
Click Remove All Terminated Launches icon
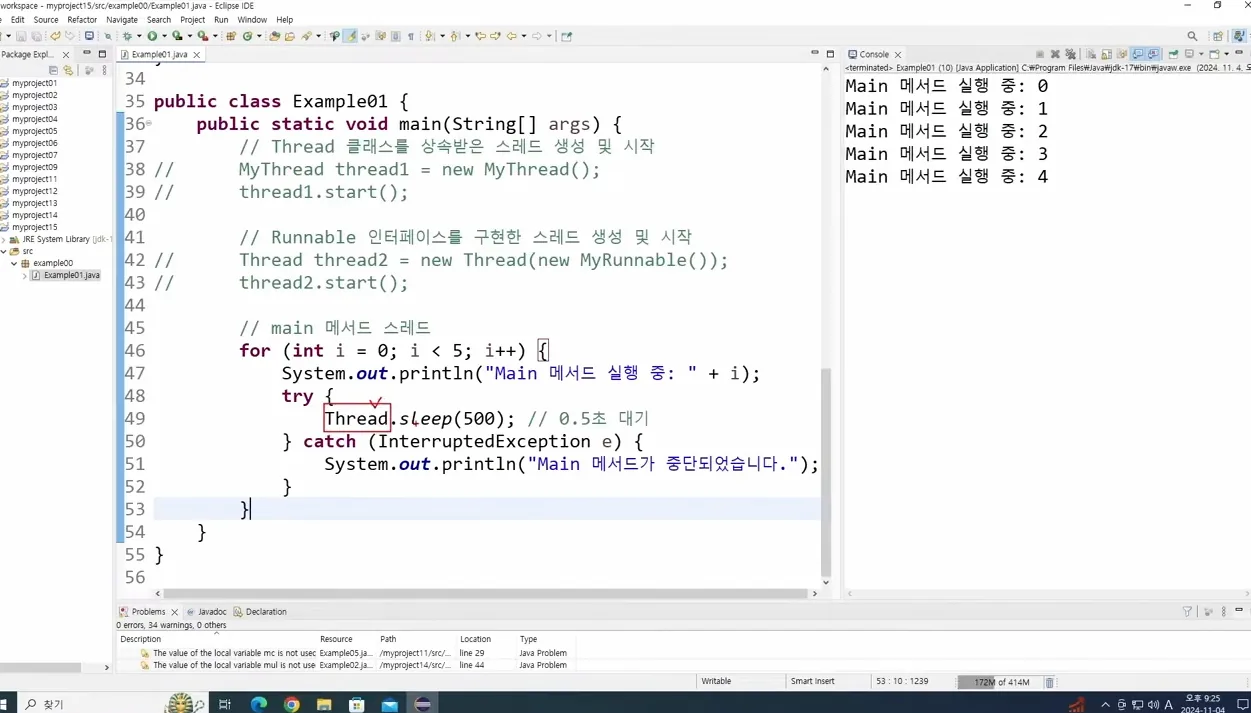(1071, 54)
